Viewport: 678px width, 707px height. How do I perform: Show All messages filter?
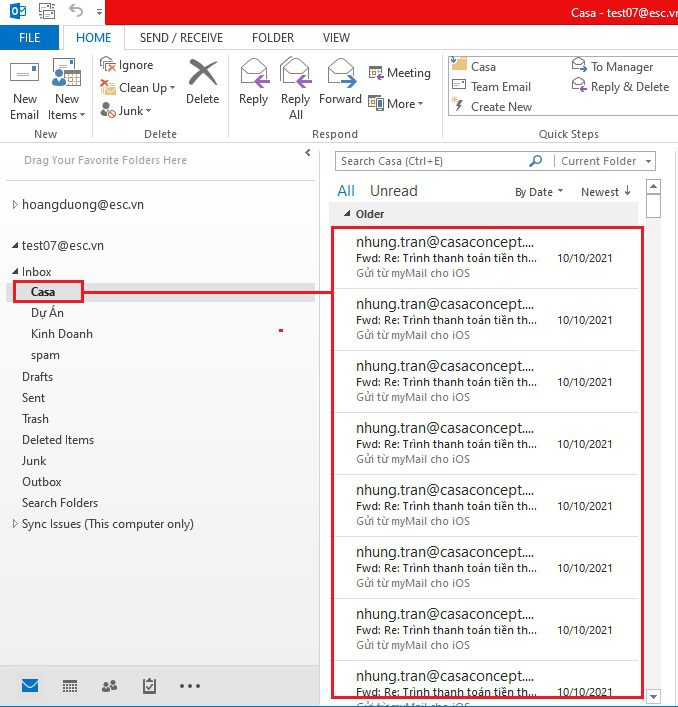(x=346, y=191)
